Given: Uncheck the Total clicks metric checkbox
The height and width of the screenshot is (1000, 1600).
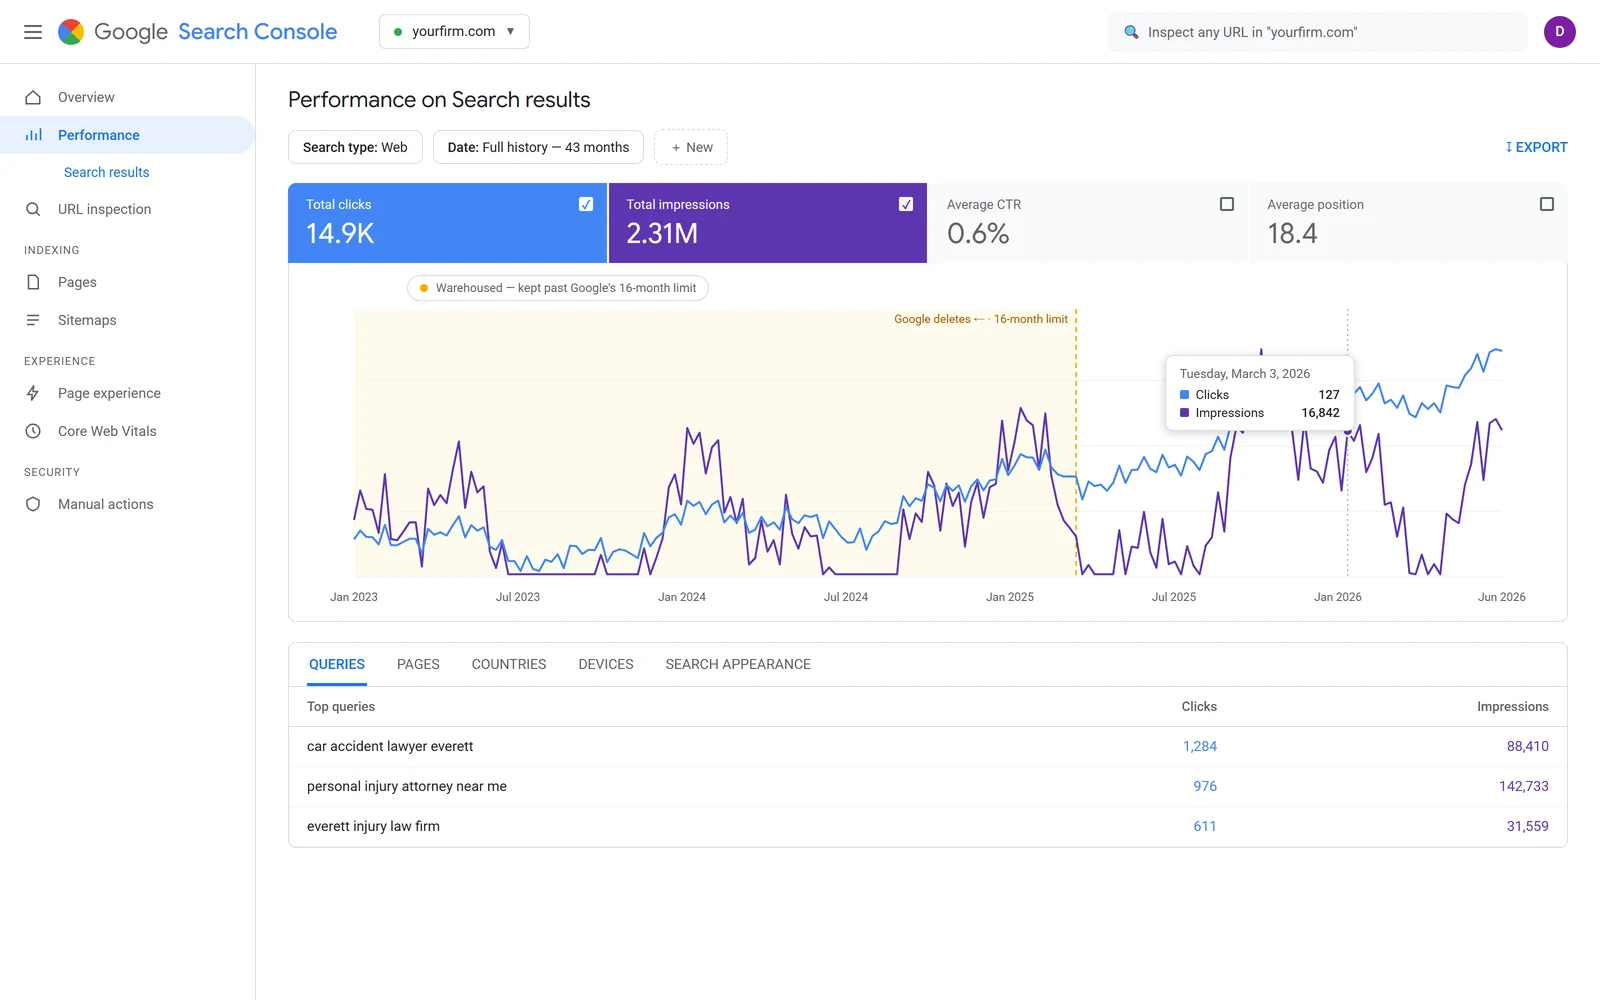Looking at the screenshot, I should (x=586, y=204).
